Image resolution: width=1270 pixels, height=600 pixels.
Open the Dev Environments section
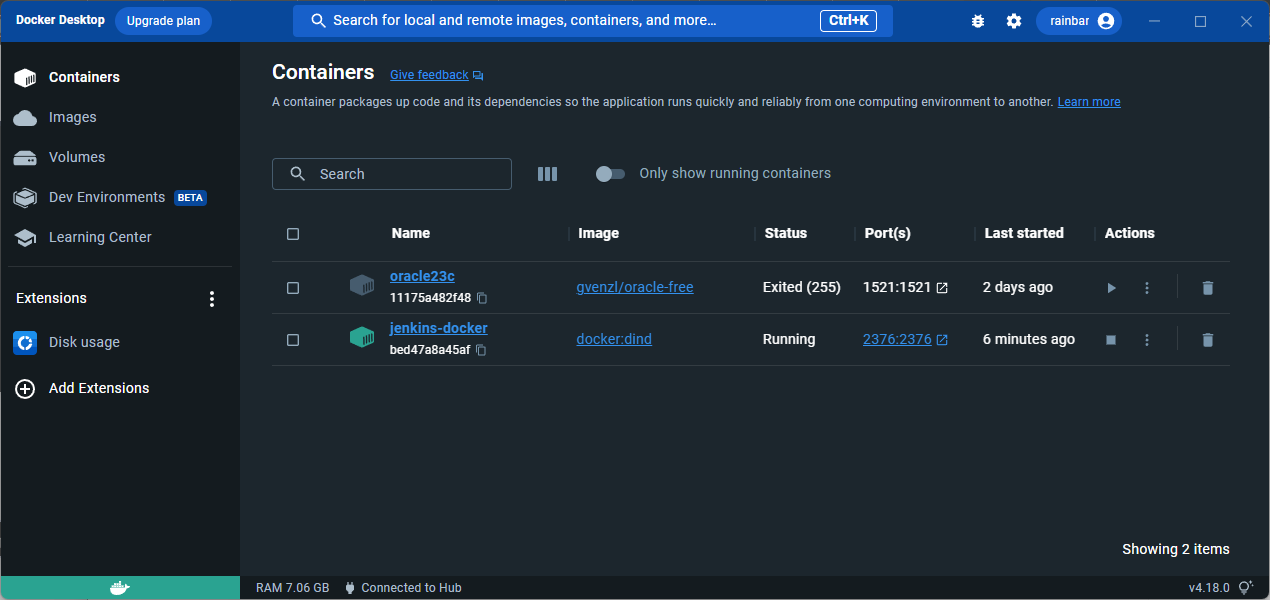click(x=120, y=197)
